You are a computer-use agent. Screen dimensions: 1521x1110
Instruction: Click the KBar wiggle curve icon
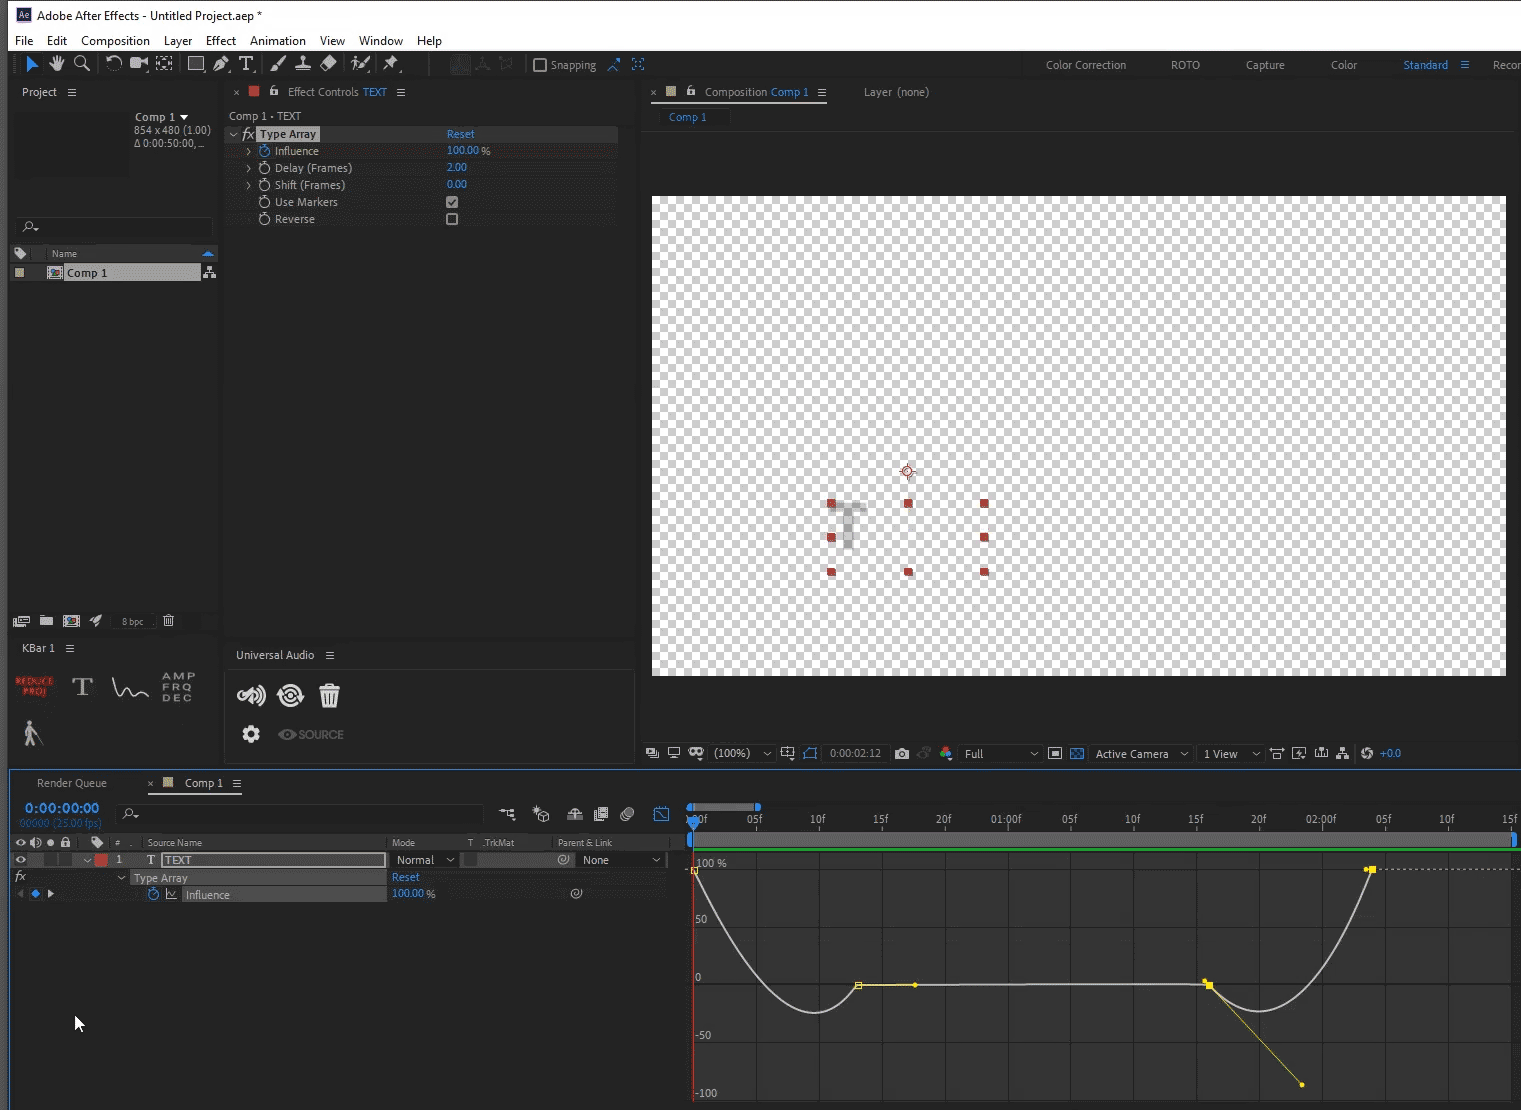pyautogui.click(x=130, y=688)
